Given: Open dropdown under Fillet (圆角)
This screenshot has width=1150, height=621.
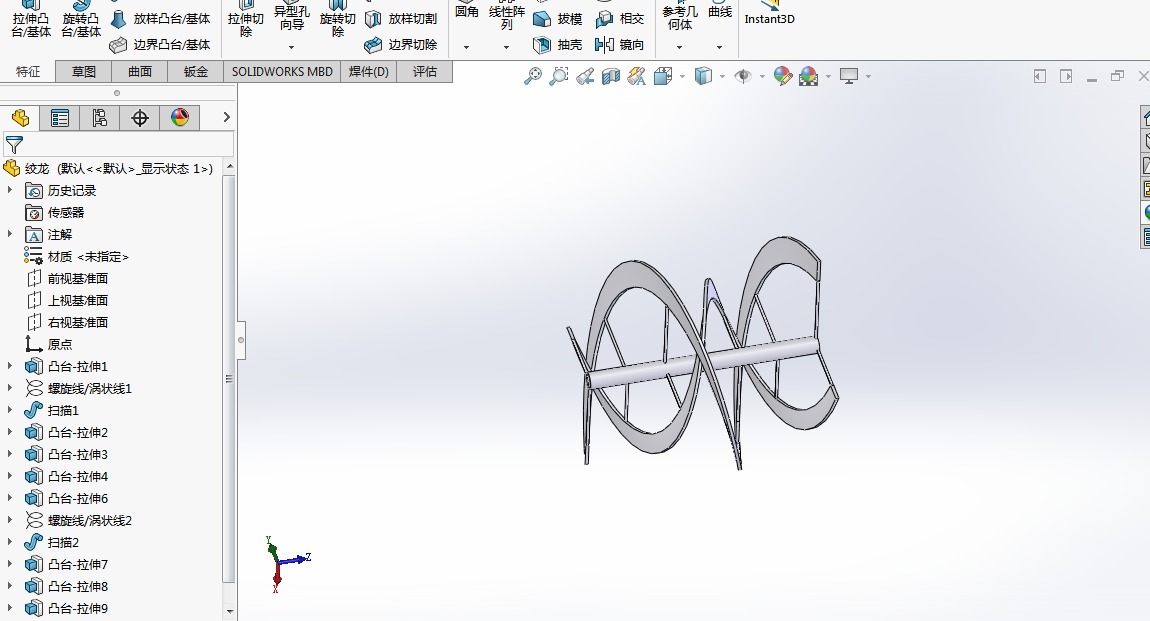Looking at the screenshot, I should pos(466,48).
